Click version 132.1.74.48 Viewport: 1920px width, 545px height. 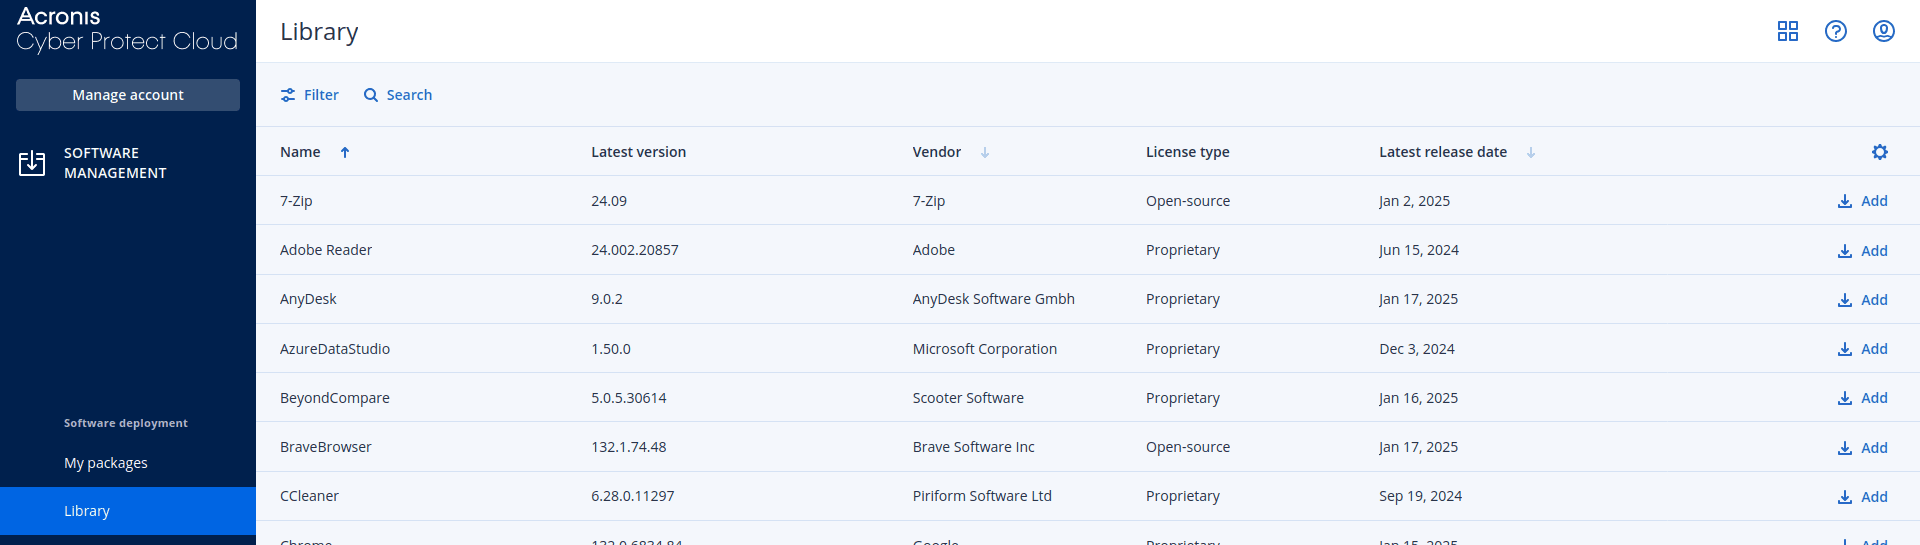point(629,447)
